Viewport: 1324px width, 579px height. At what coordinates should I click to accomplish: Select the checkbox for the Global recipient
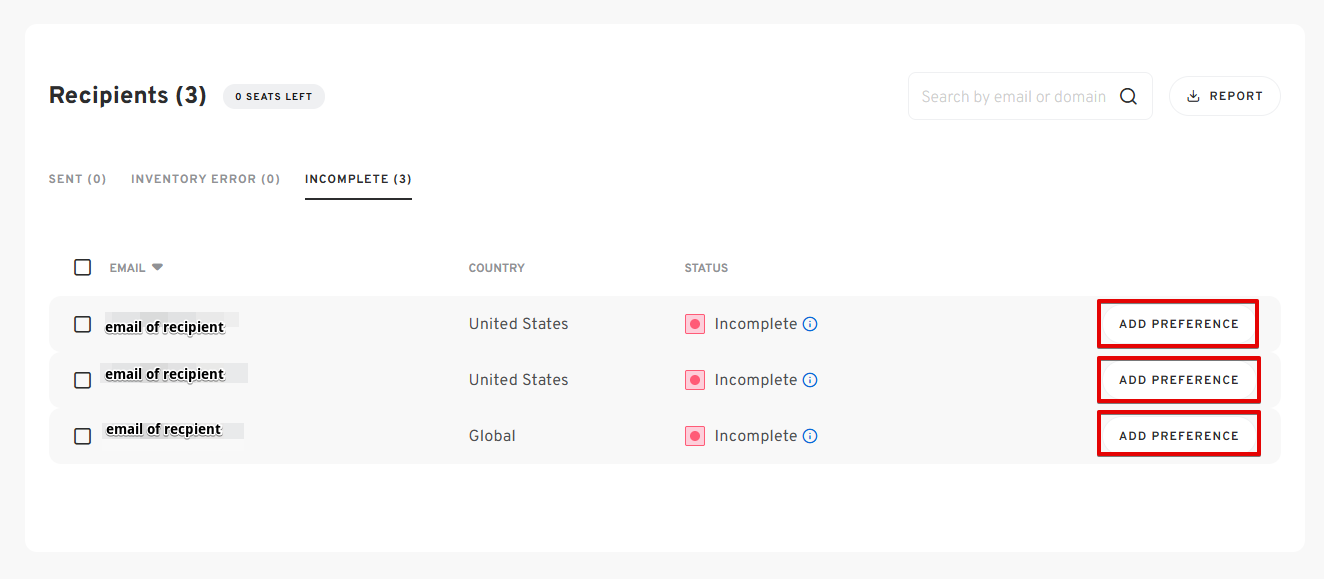(83, 436)
